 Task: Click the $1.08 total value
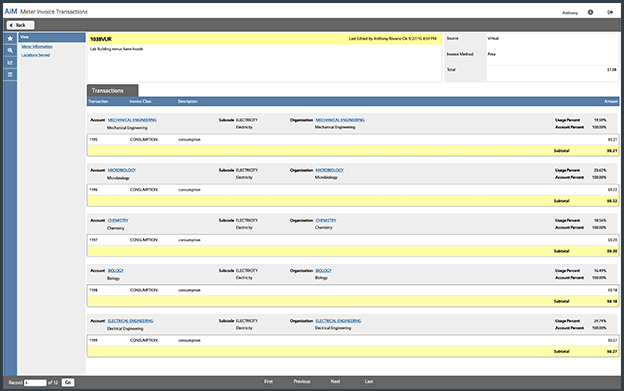(612, 70)
